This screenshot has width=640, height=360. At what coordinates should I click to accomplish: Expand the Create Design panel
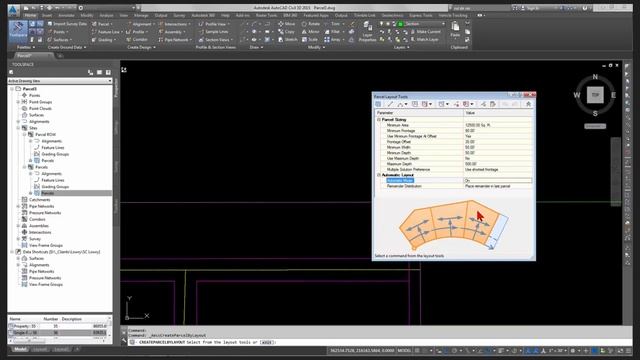tap(141, 47)
